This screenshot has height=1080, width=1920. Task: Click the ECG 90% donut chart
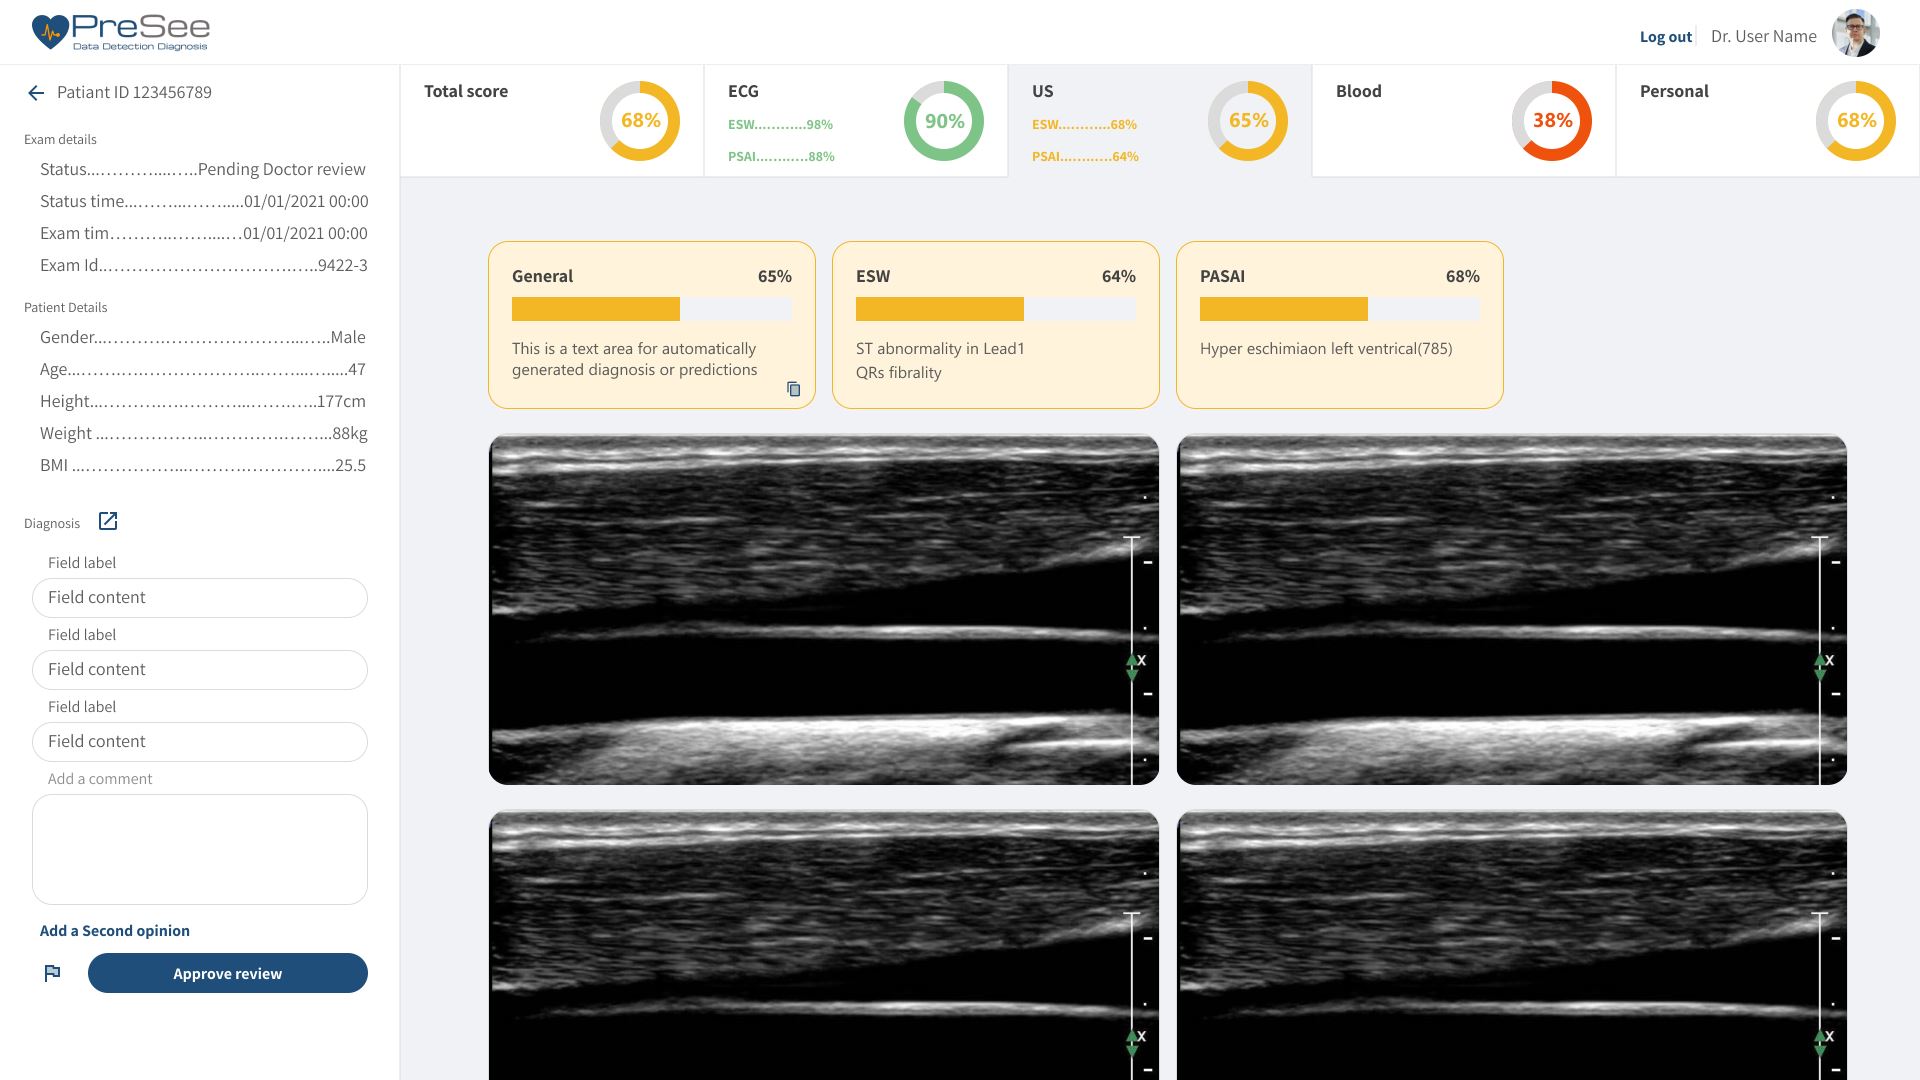coord(944,121)
